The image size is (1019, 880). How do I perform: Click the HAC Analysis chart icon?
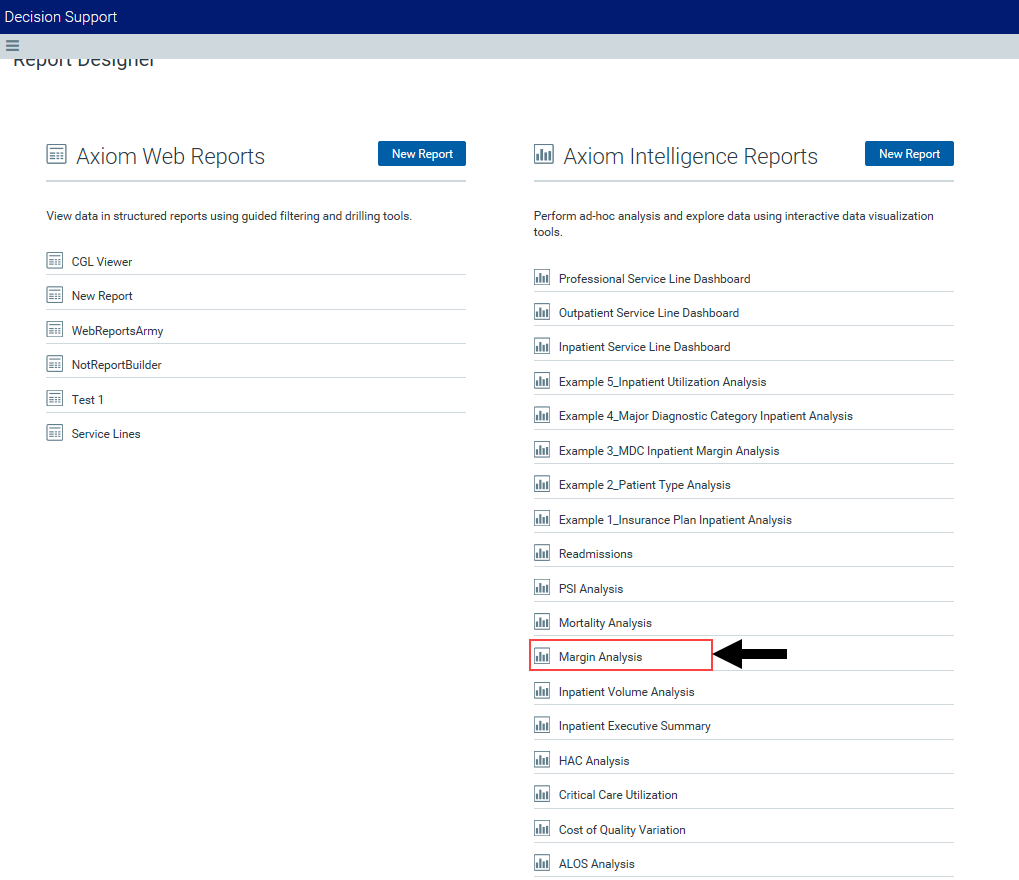[542, 760]
